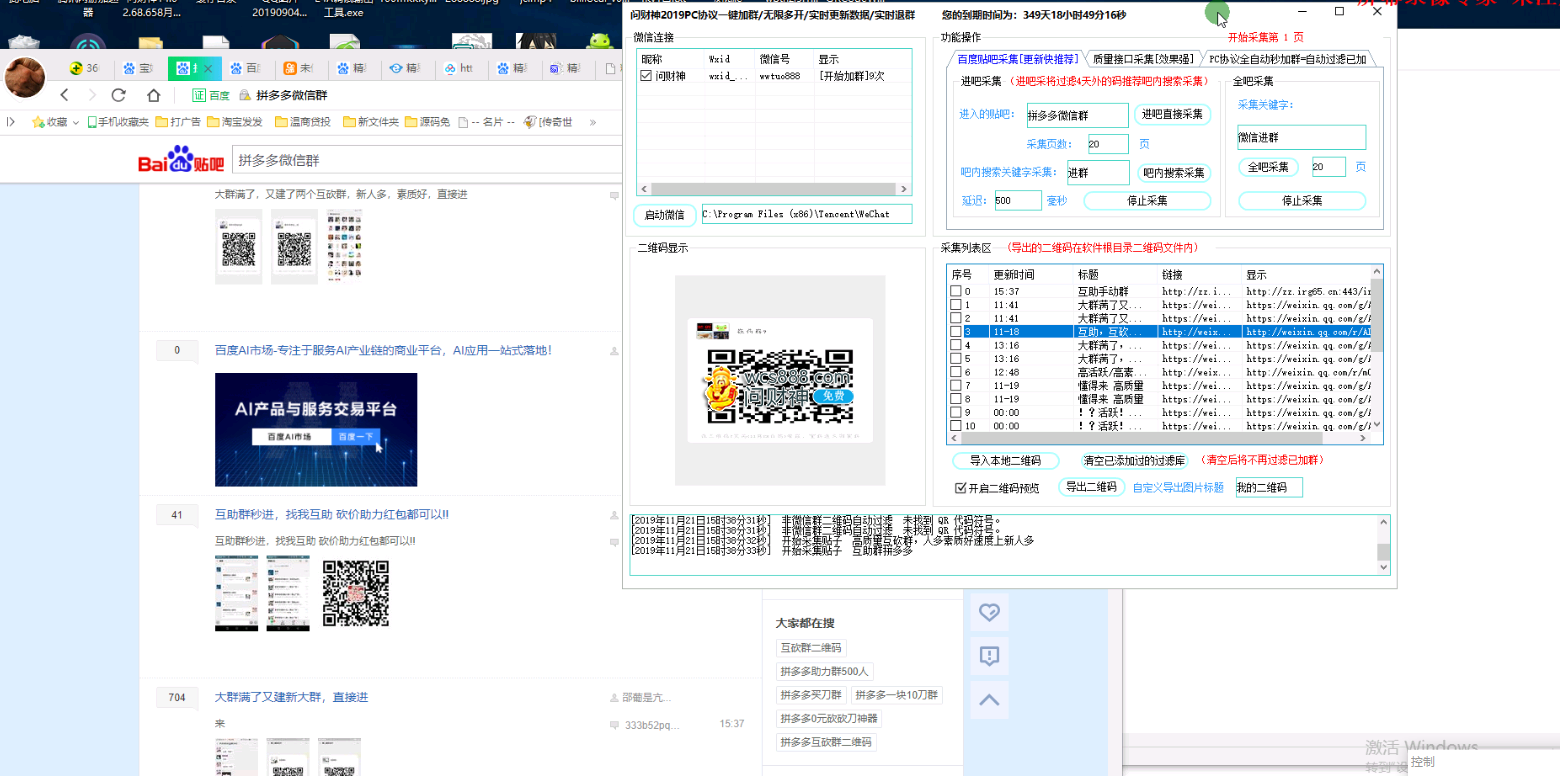Click 互砍群二维码 hot search tag

(812, 648)
